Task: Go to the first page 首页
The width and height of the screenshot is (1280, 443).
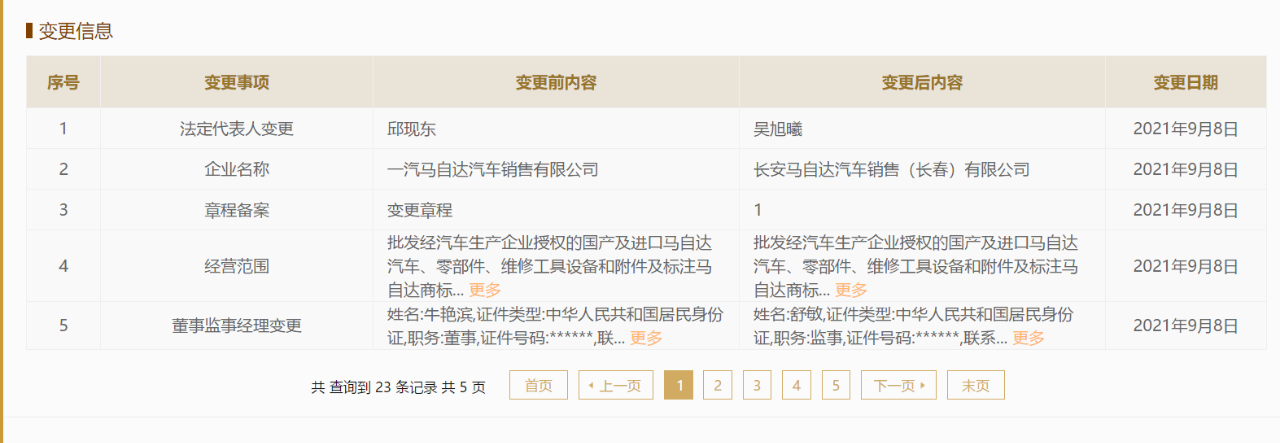Action: (x=538, y=385)
